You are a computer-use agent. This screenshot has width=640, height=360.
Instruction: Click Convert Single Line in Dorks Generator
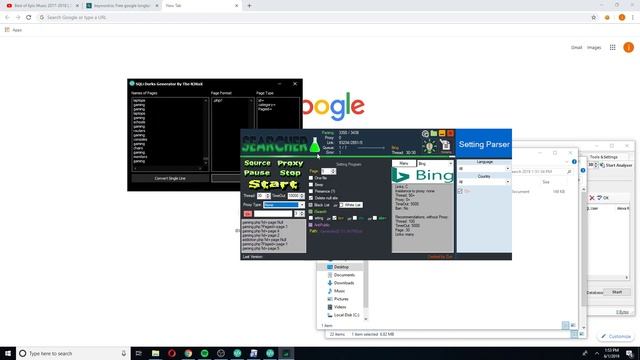[170, 178]
